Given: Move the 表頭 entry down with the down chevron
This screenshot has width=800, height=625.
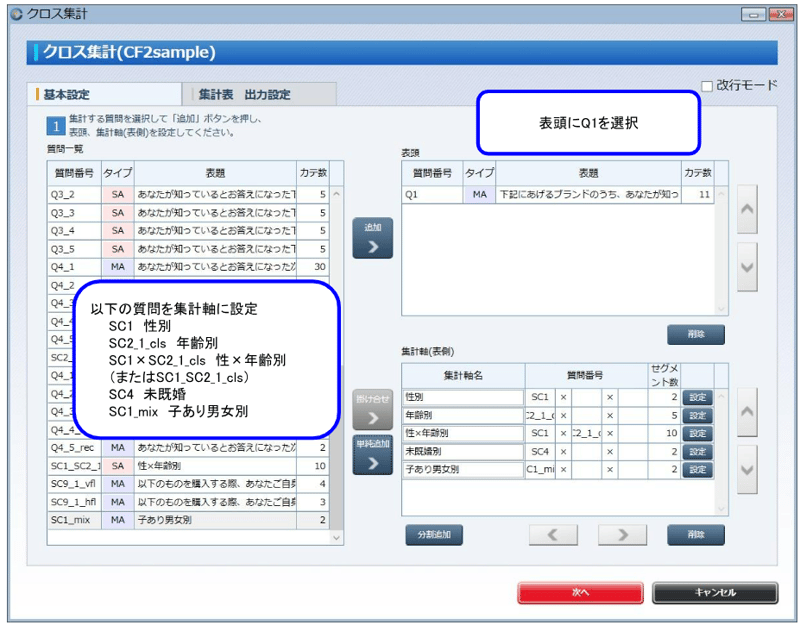Looking at the screenshot, I should click(747, 265).
